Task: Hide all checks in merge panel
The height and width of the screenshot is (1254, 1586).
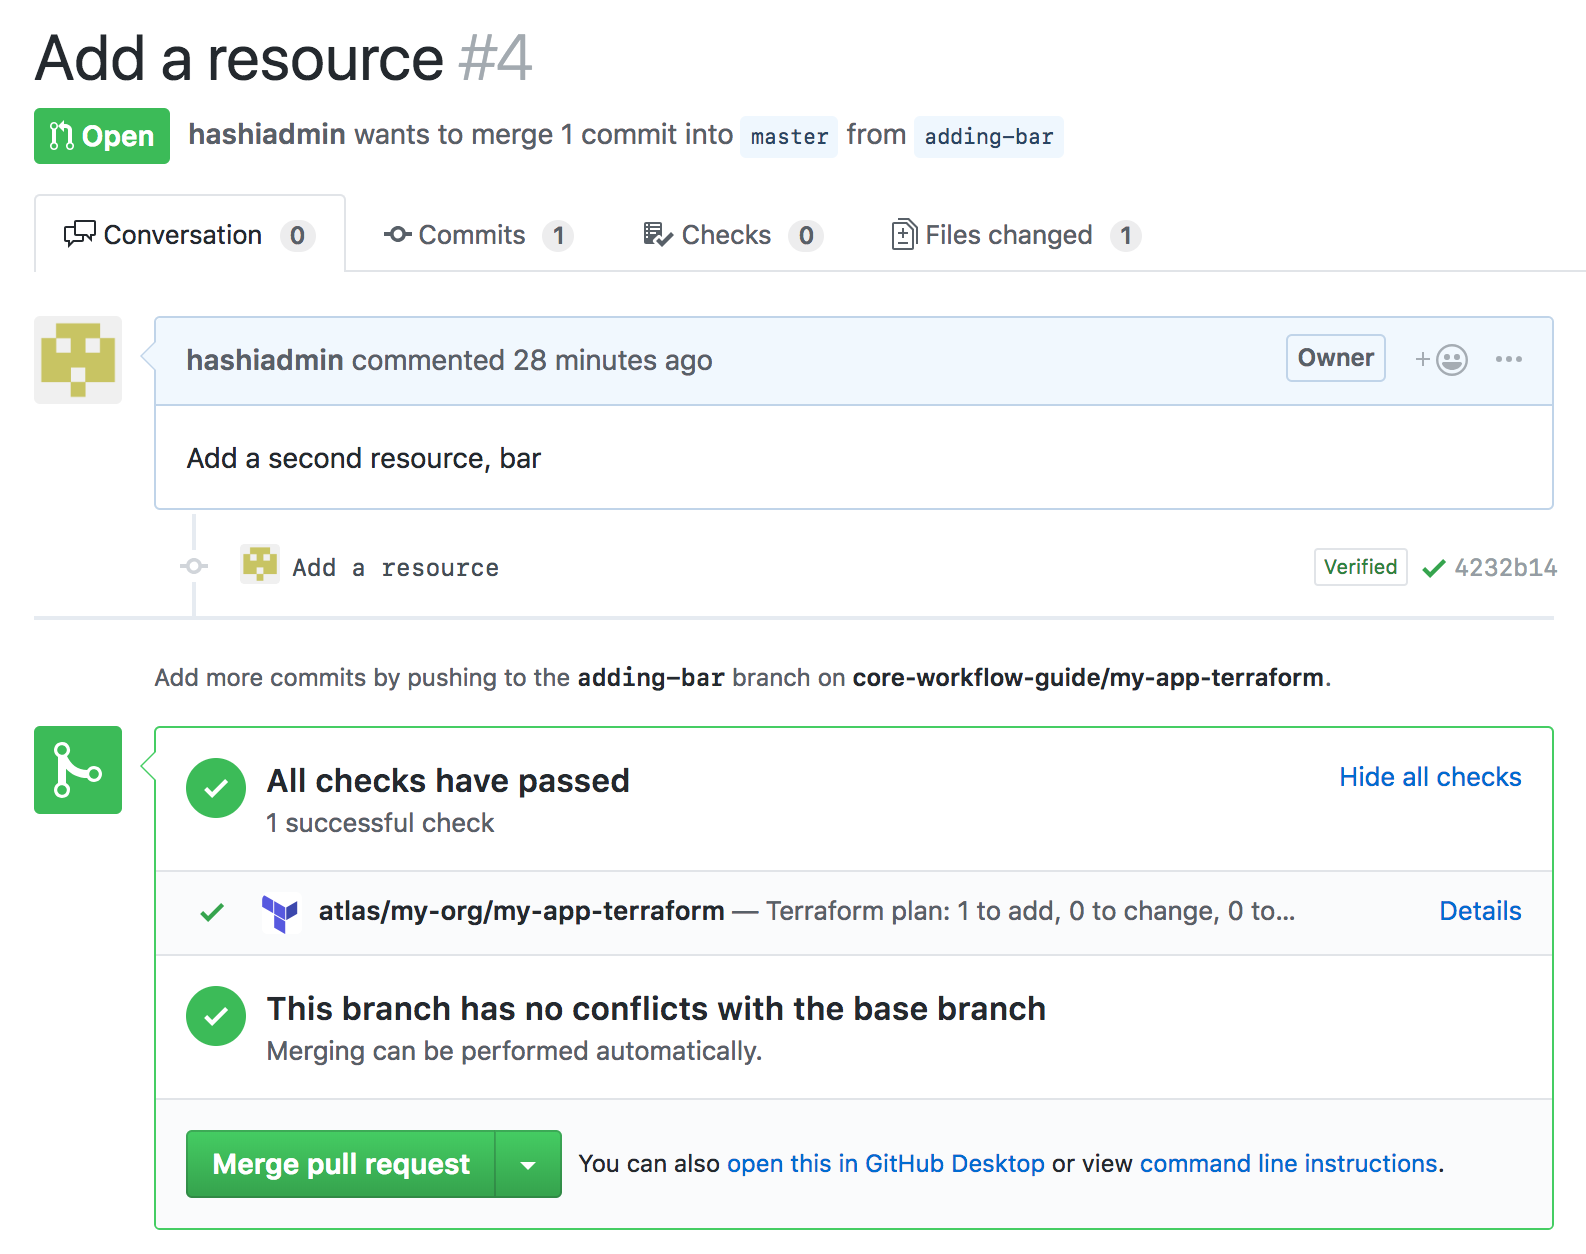Action: pyautogui.click(x=1430, y=777)
